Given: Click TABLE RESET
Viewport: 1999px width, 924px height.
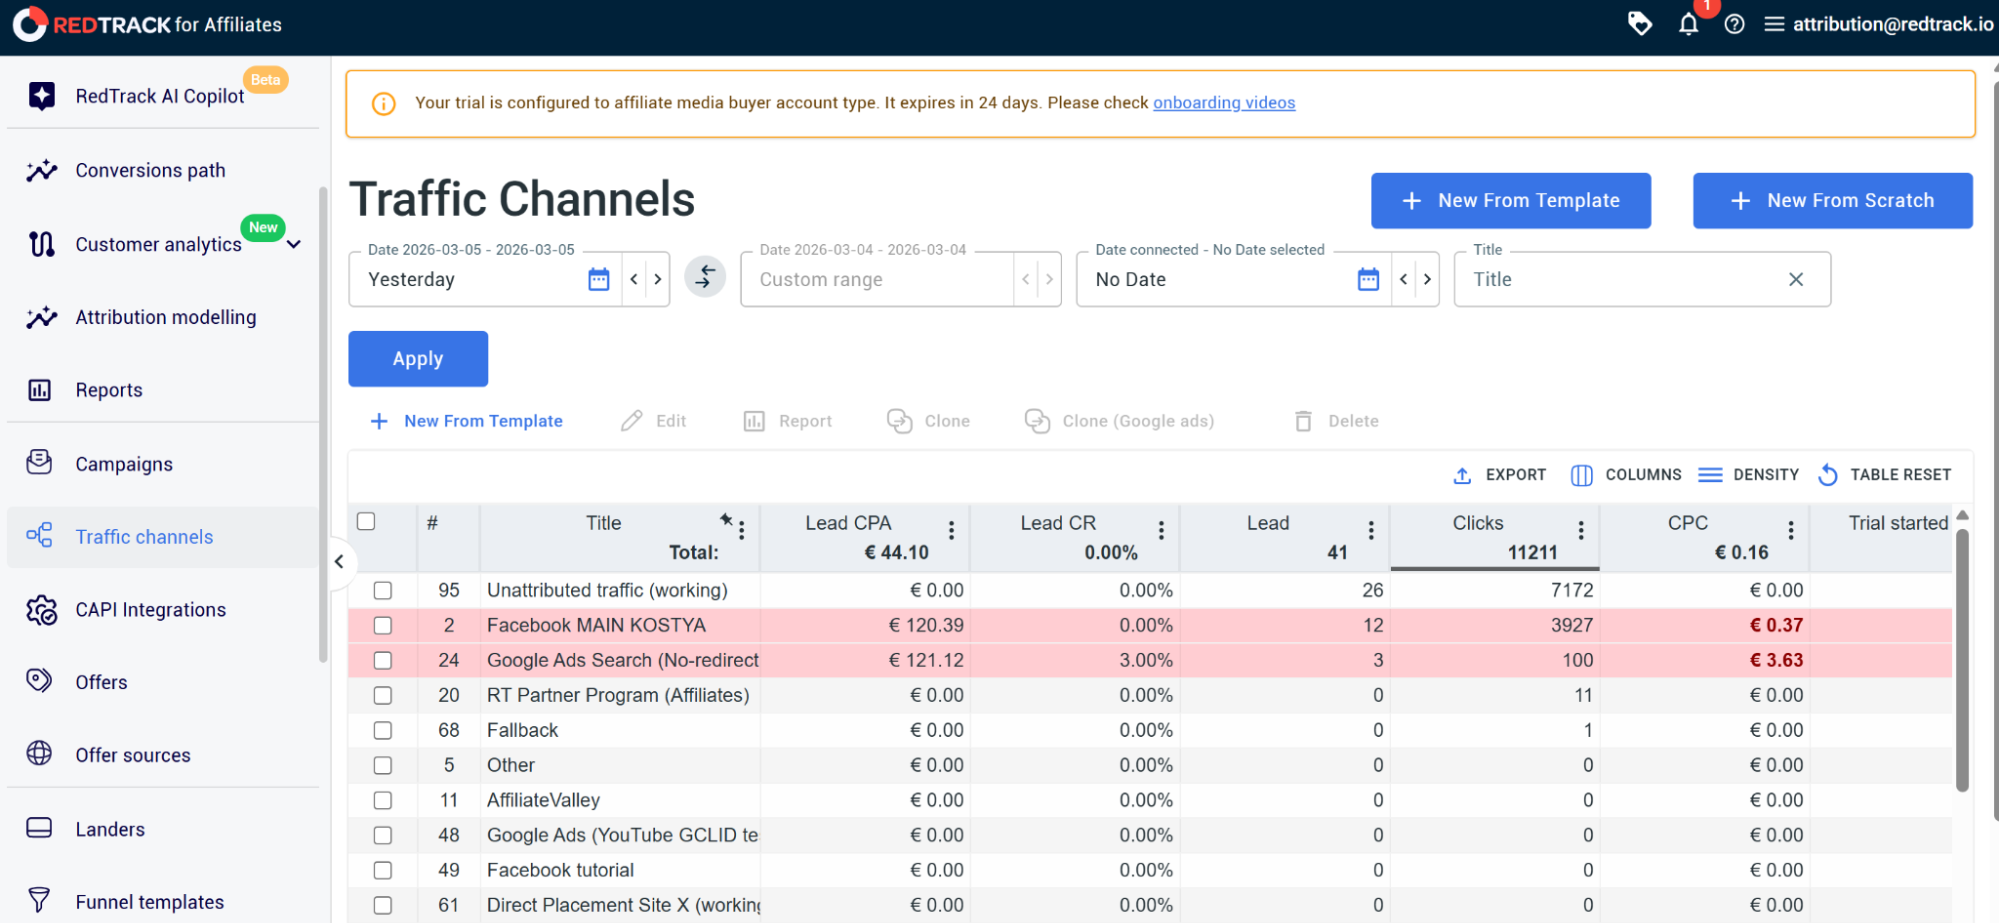Looking at the screenshot, I should point(1884,475).
